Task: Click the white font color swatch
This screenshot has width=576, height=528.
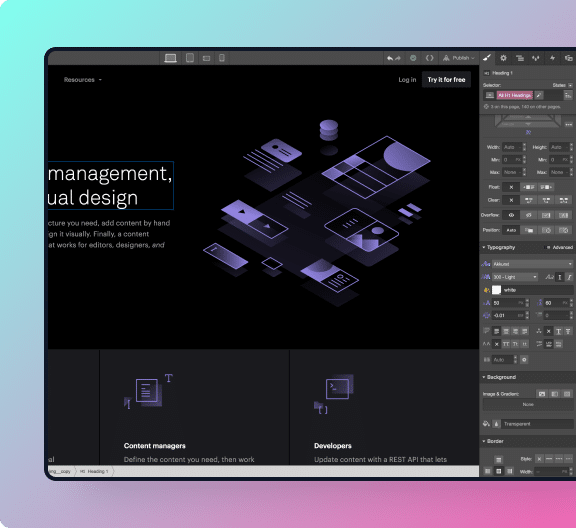Action: point(496,290)
